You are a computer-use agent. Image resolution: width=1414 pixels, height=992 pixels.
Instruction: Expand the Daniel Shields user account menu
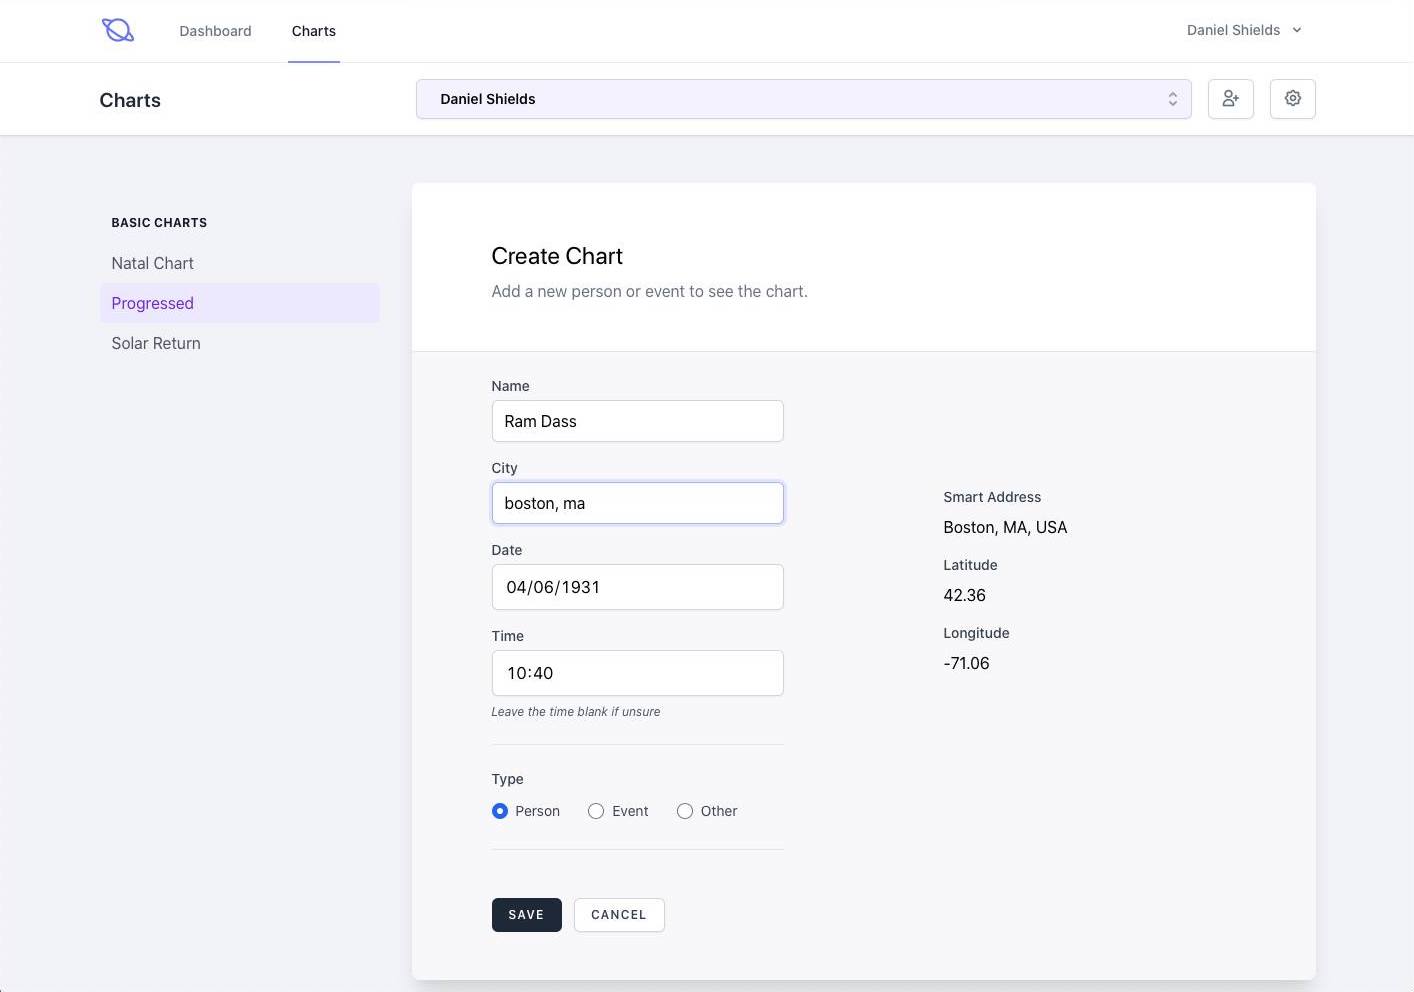click(x=1244, y=30)
